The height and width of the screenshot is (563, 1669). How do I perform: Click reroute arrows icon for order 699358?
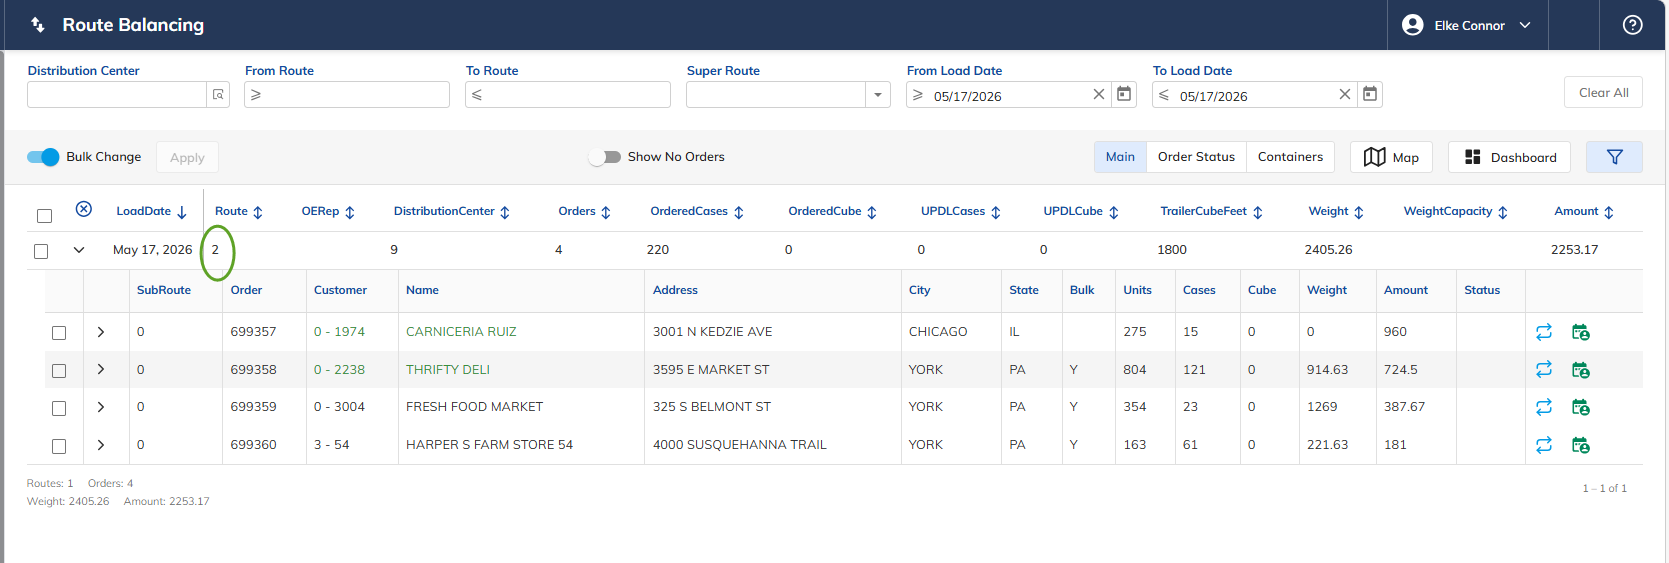coord(1544,370)
